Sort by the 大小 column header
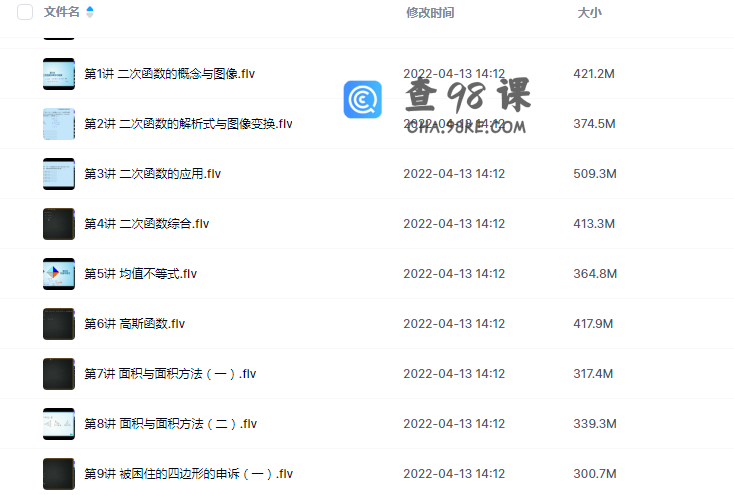This screenshot has height=495, width=734. click(589, 13)
